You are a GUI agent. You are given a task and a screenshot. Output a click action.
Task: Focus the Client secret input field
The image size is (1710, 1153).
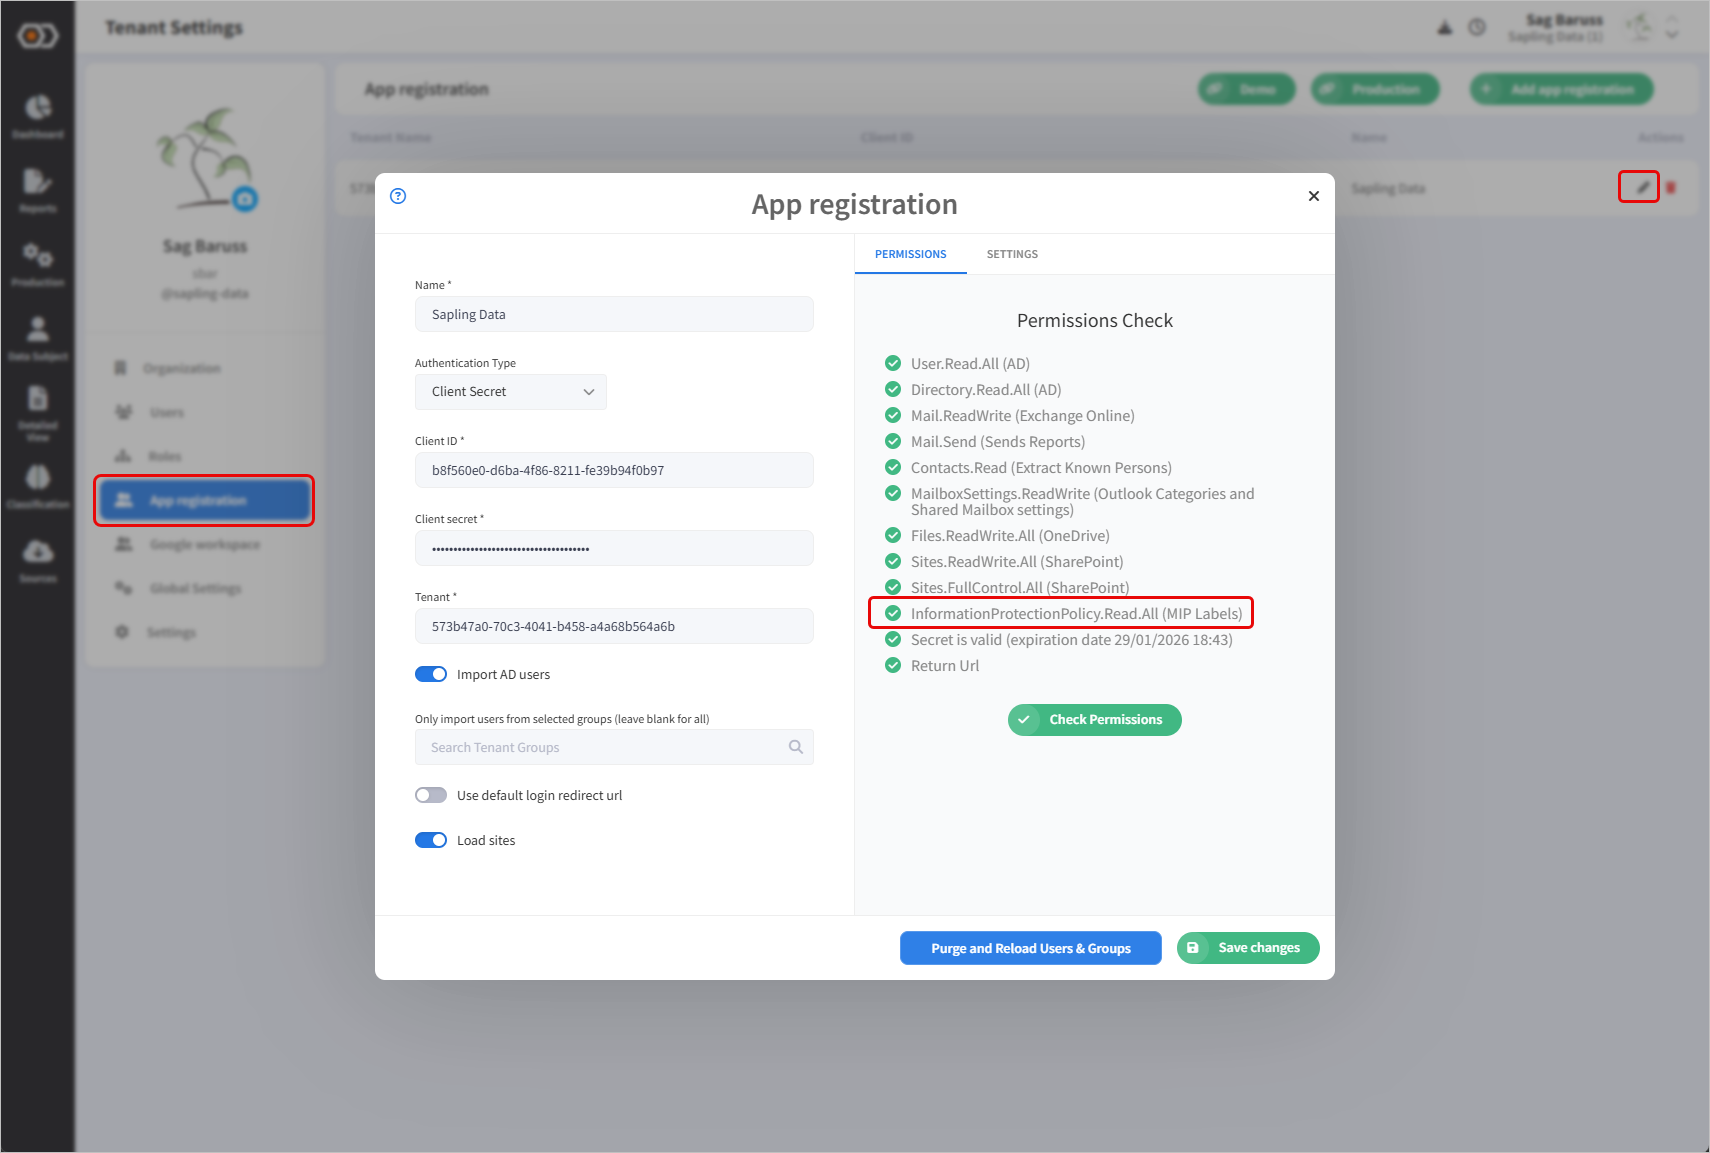click(614, 548)
